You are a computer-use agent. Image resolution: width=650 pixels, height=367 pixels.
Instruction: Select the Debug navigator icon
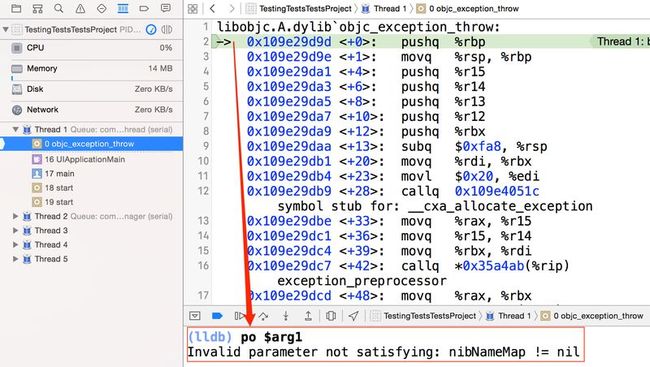coord(123,8)
